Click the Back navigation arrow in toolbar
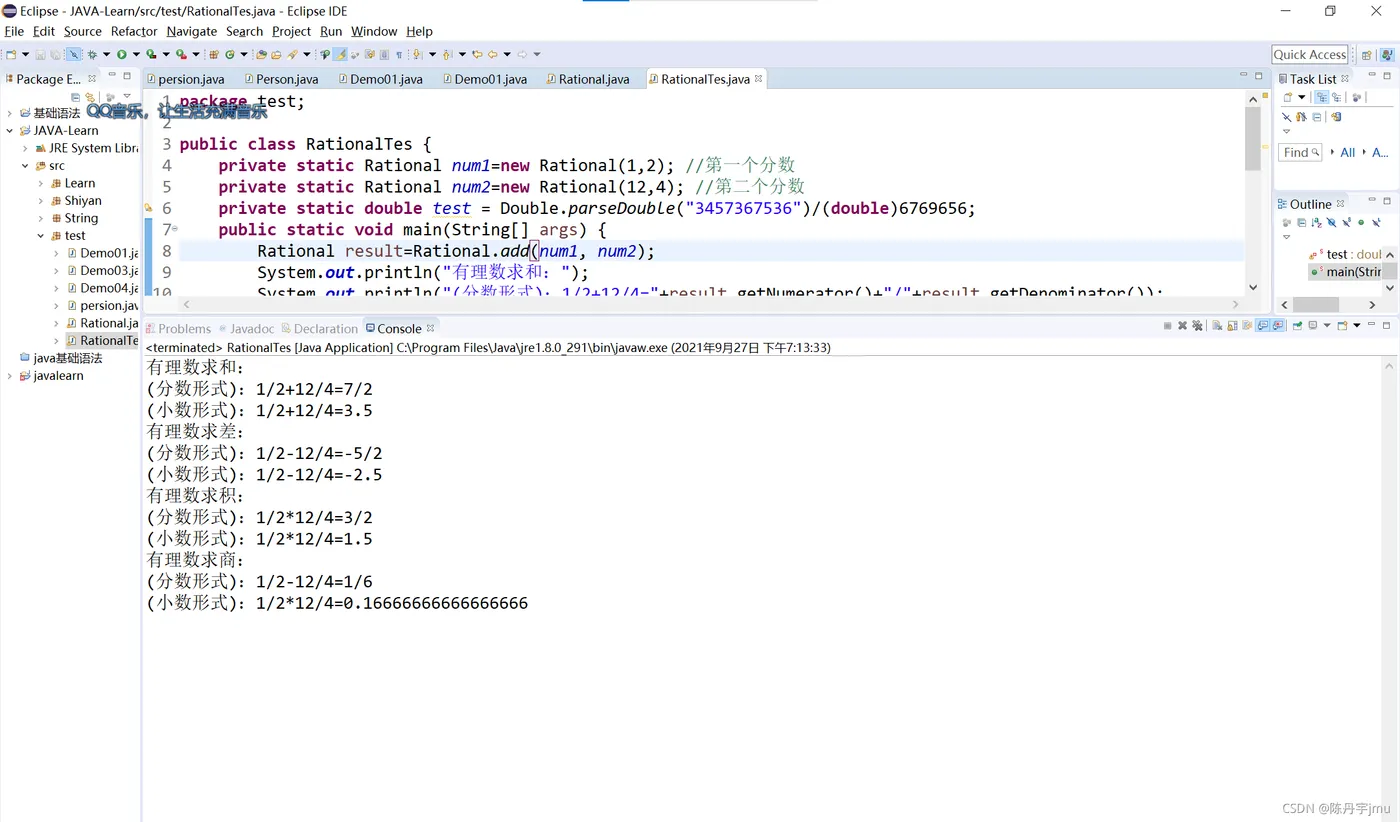The image size is (1400, 822). (x=492, y=54)
